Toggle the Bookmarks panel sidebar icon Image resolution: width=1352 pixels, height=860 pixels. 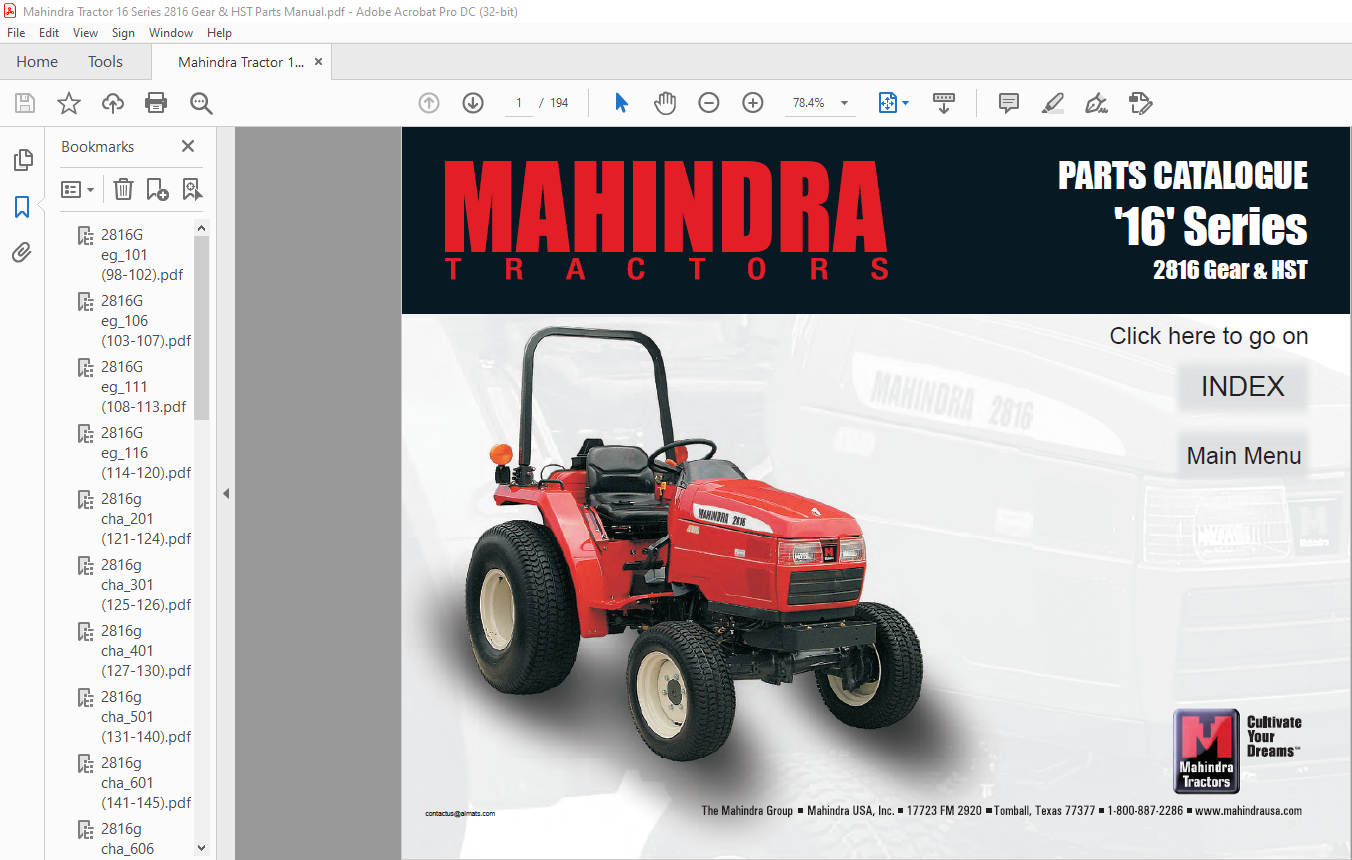22,207
